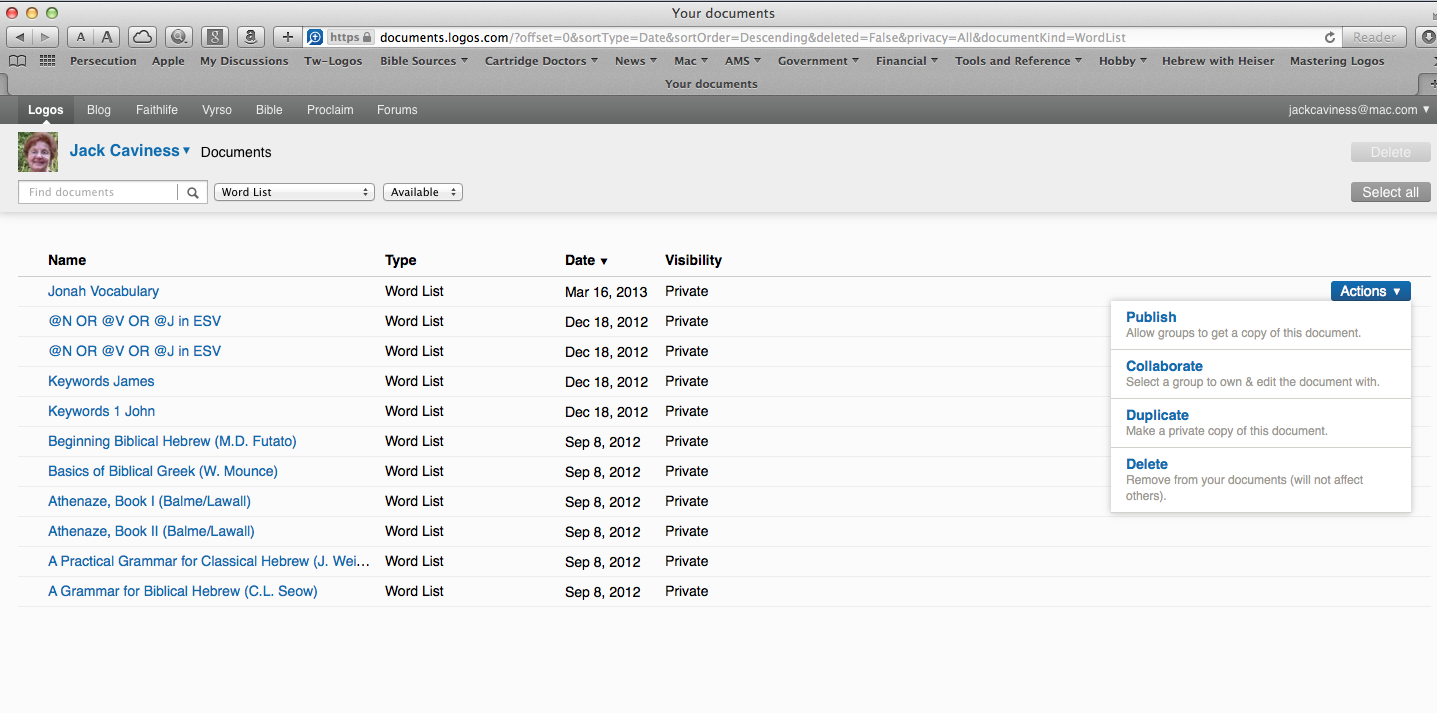Viewport: 1437px width, 713px height.
Task: Open the Mac bookmarks folder
Action: pos(690,61)
